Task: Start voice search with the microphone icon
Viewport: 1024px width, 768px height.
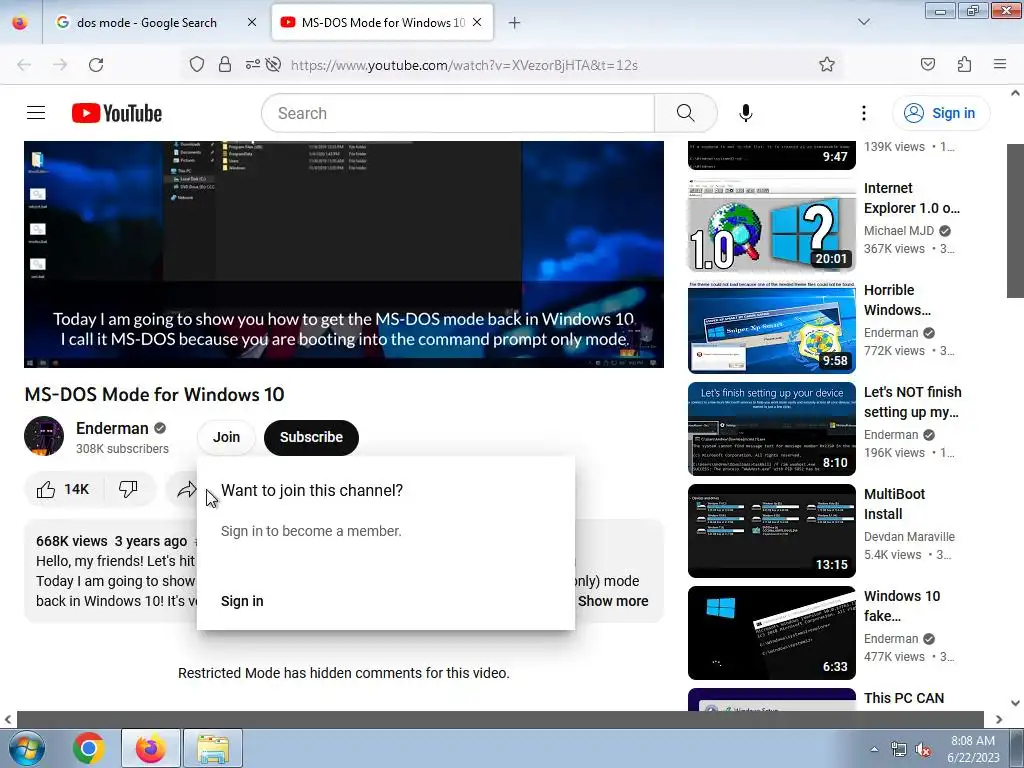Action: pyautogui.click(x=745, y=113)
